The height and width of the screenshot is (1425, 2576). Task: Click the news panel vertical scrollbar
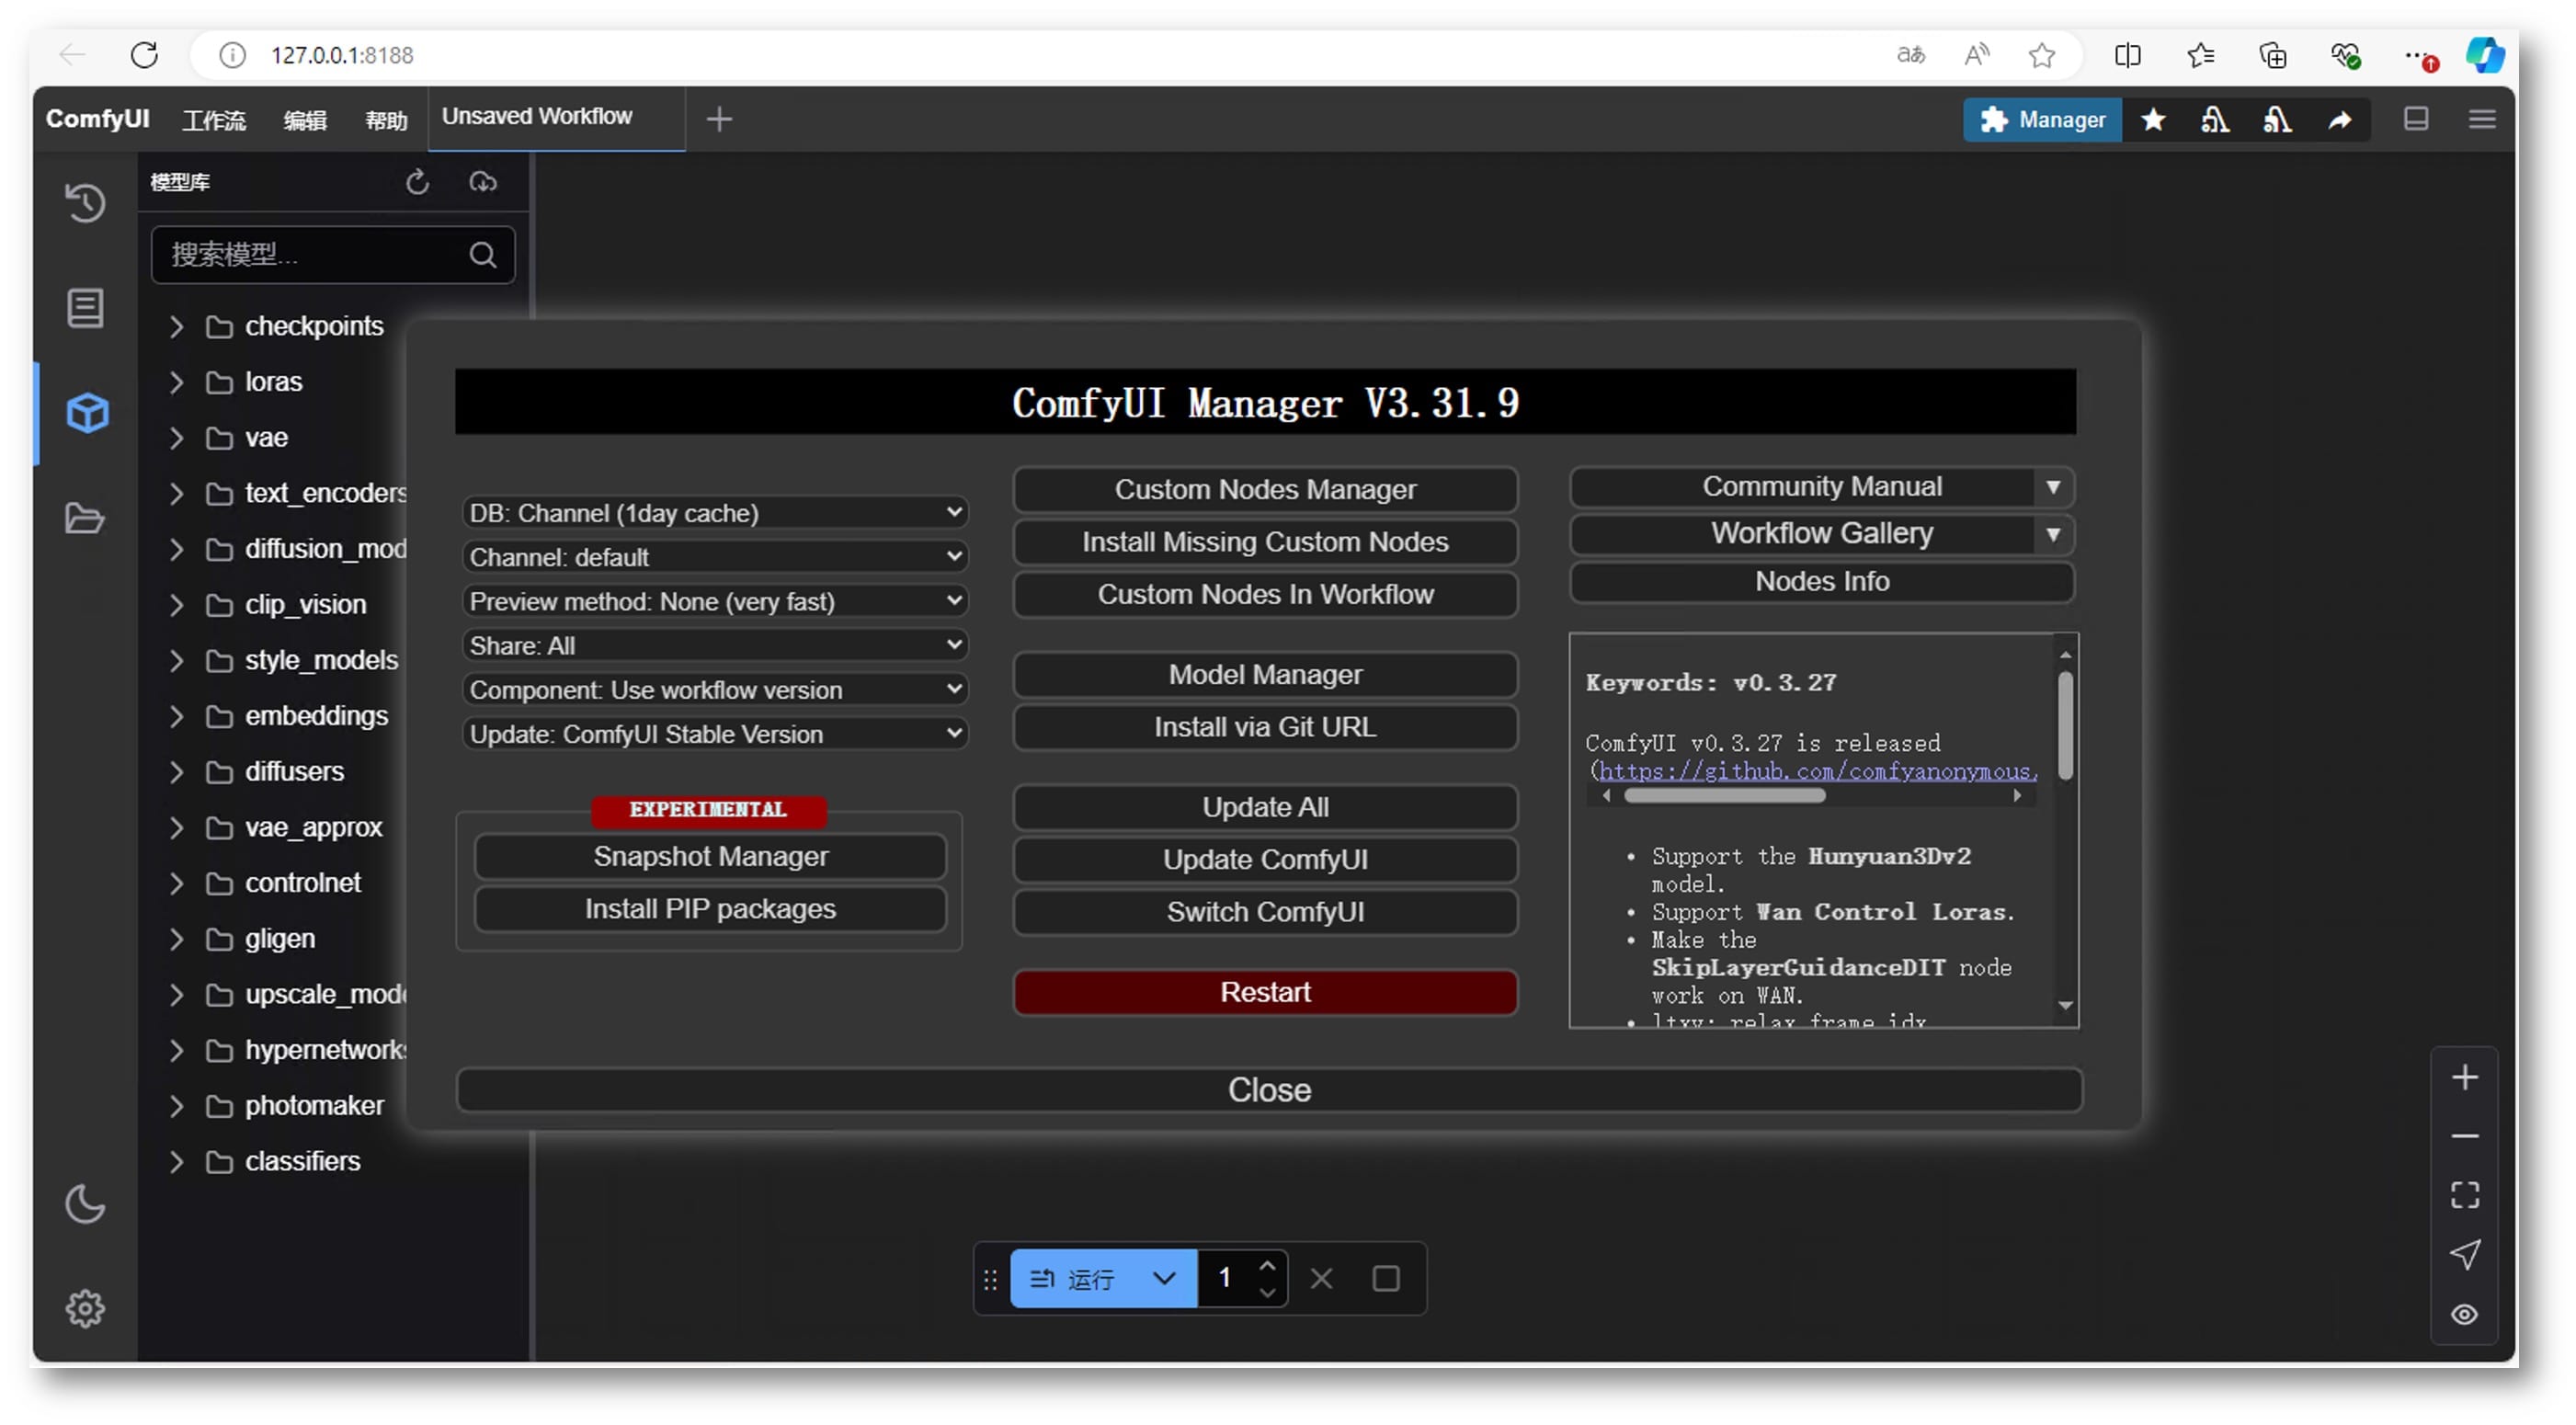pos(2065,725)
